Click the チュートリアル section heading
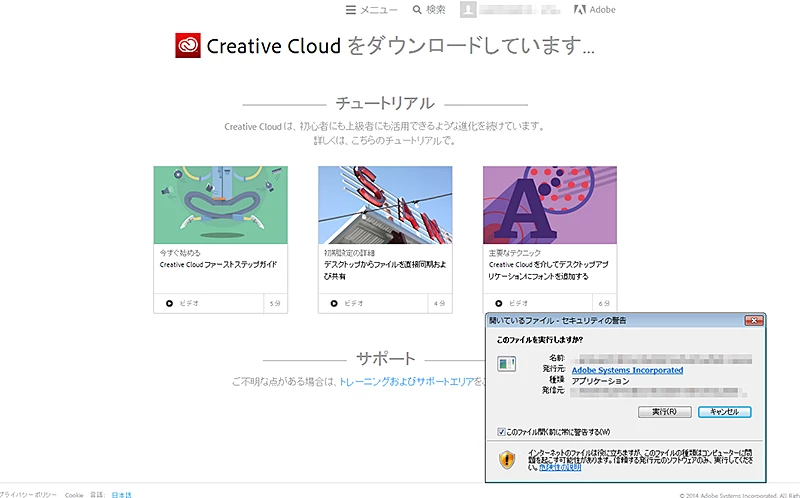800x498 pixels. (x=385, y=104)
